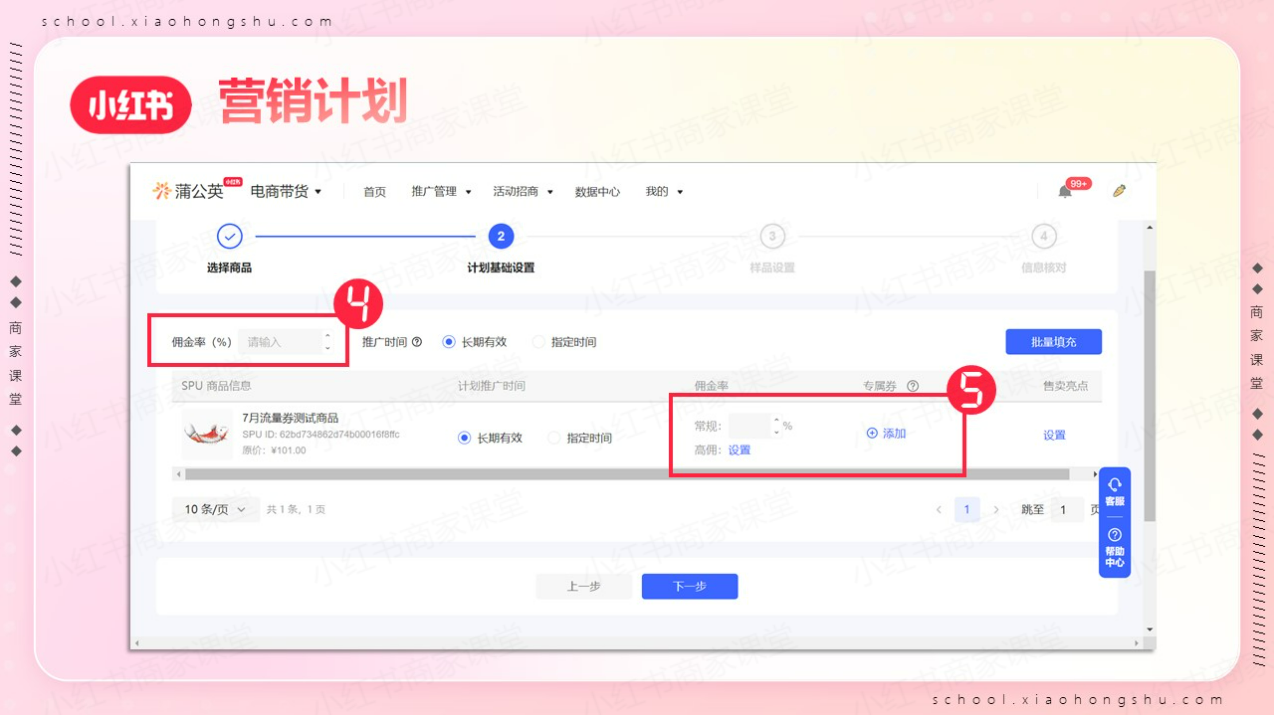Open the 推广管理 menu
The width and height of the screenshot is (1274, 715).
pos(441,192)
